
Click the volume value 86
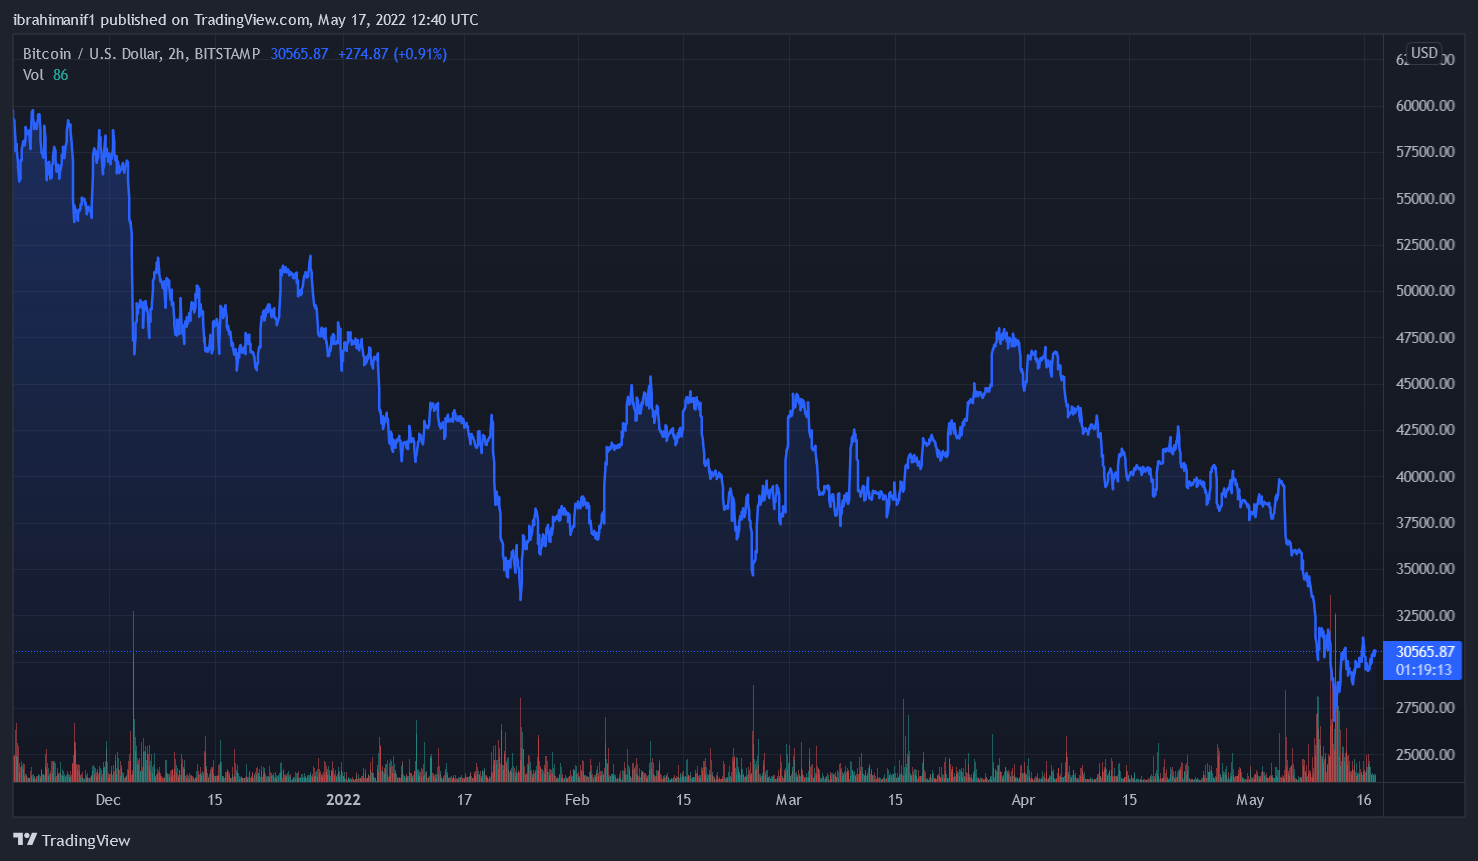61,75
